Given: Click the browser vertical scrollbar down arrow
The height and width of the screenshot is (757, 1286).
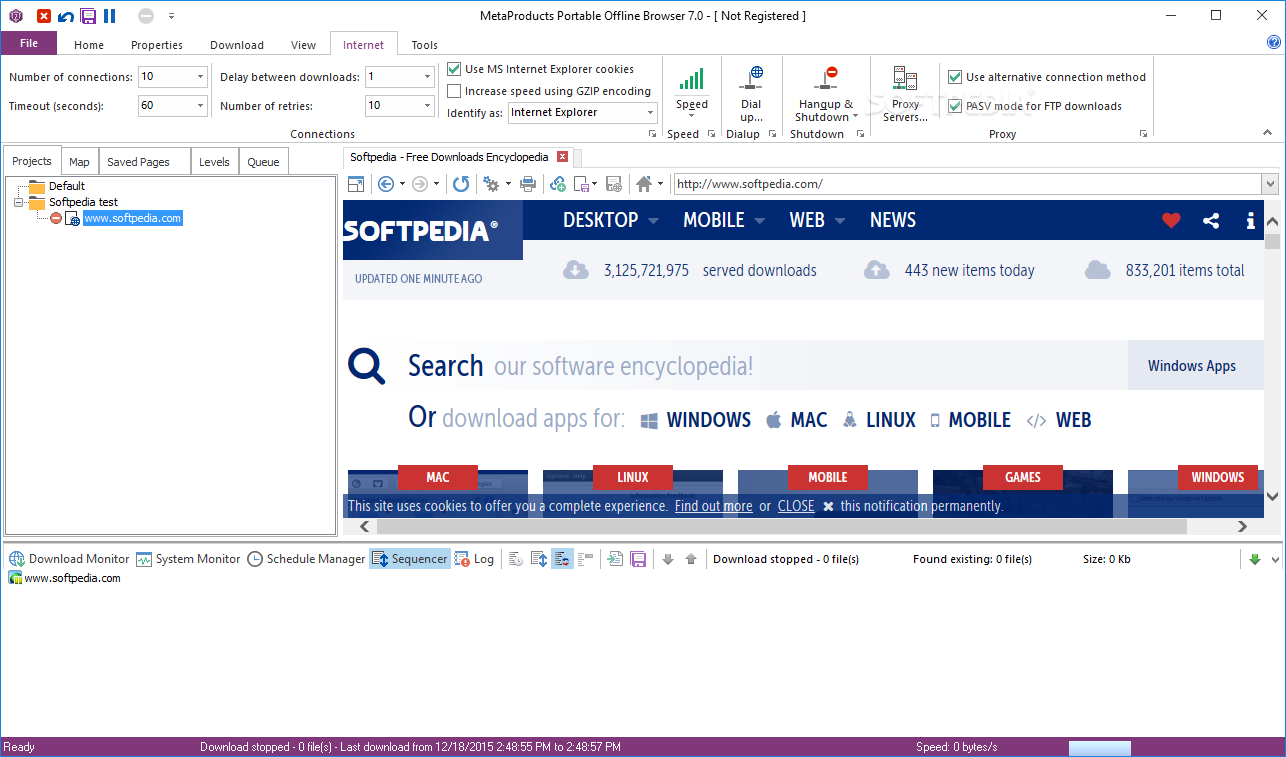Looking at the screenshot, I should (1272, 496).
